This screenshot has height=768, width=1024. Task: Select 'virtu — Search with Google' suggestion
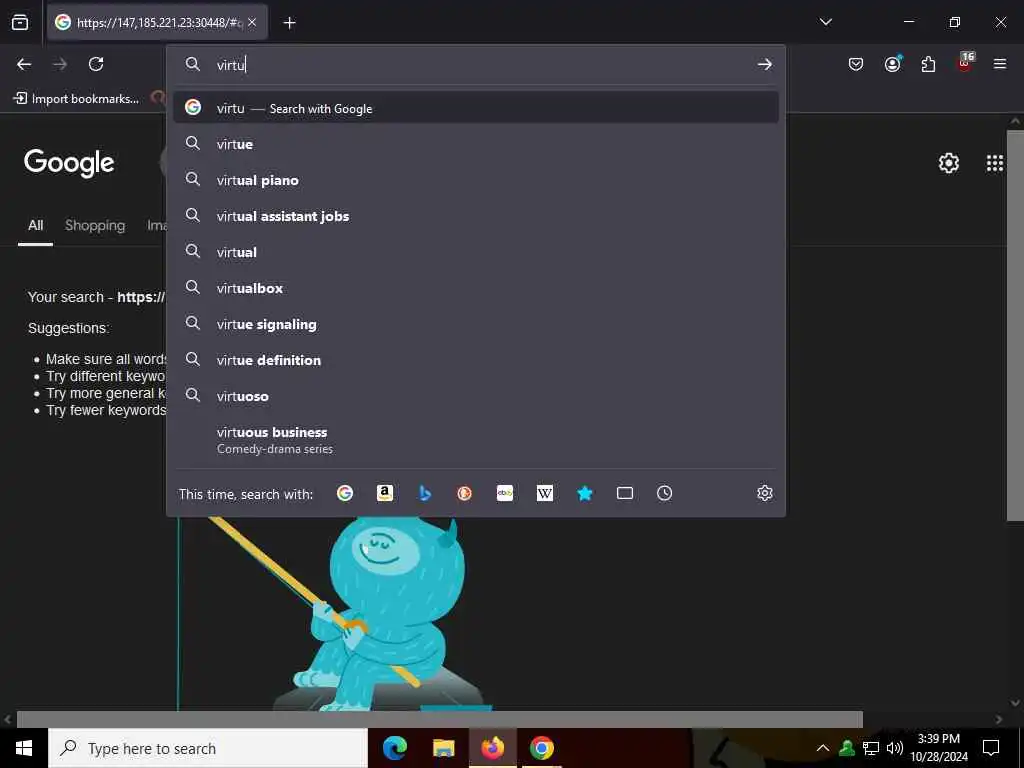[x=476, y=108]
